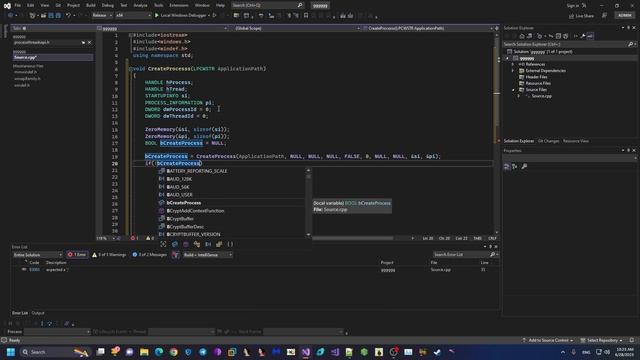Viewport: 640px width, 360px height.
Task: Click Collapse All icon in Solution Explorer
Action: [x=558, y=36]
